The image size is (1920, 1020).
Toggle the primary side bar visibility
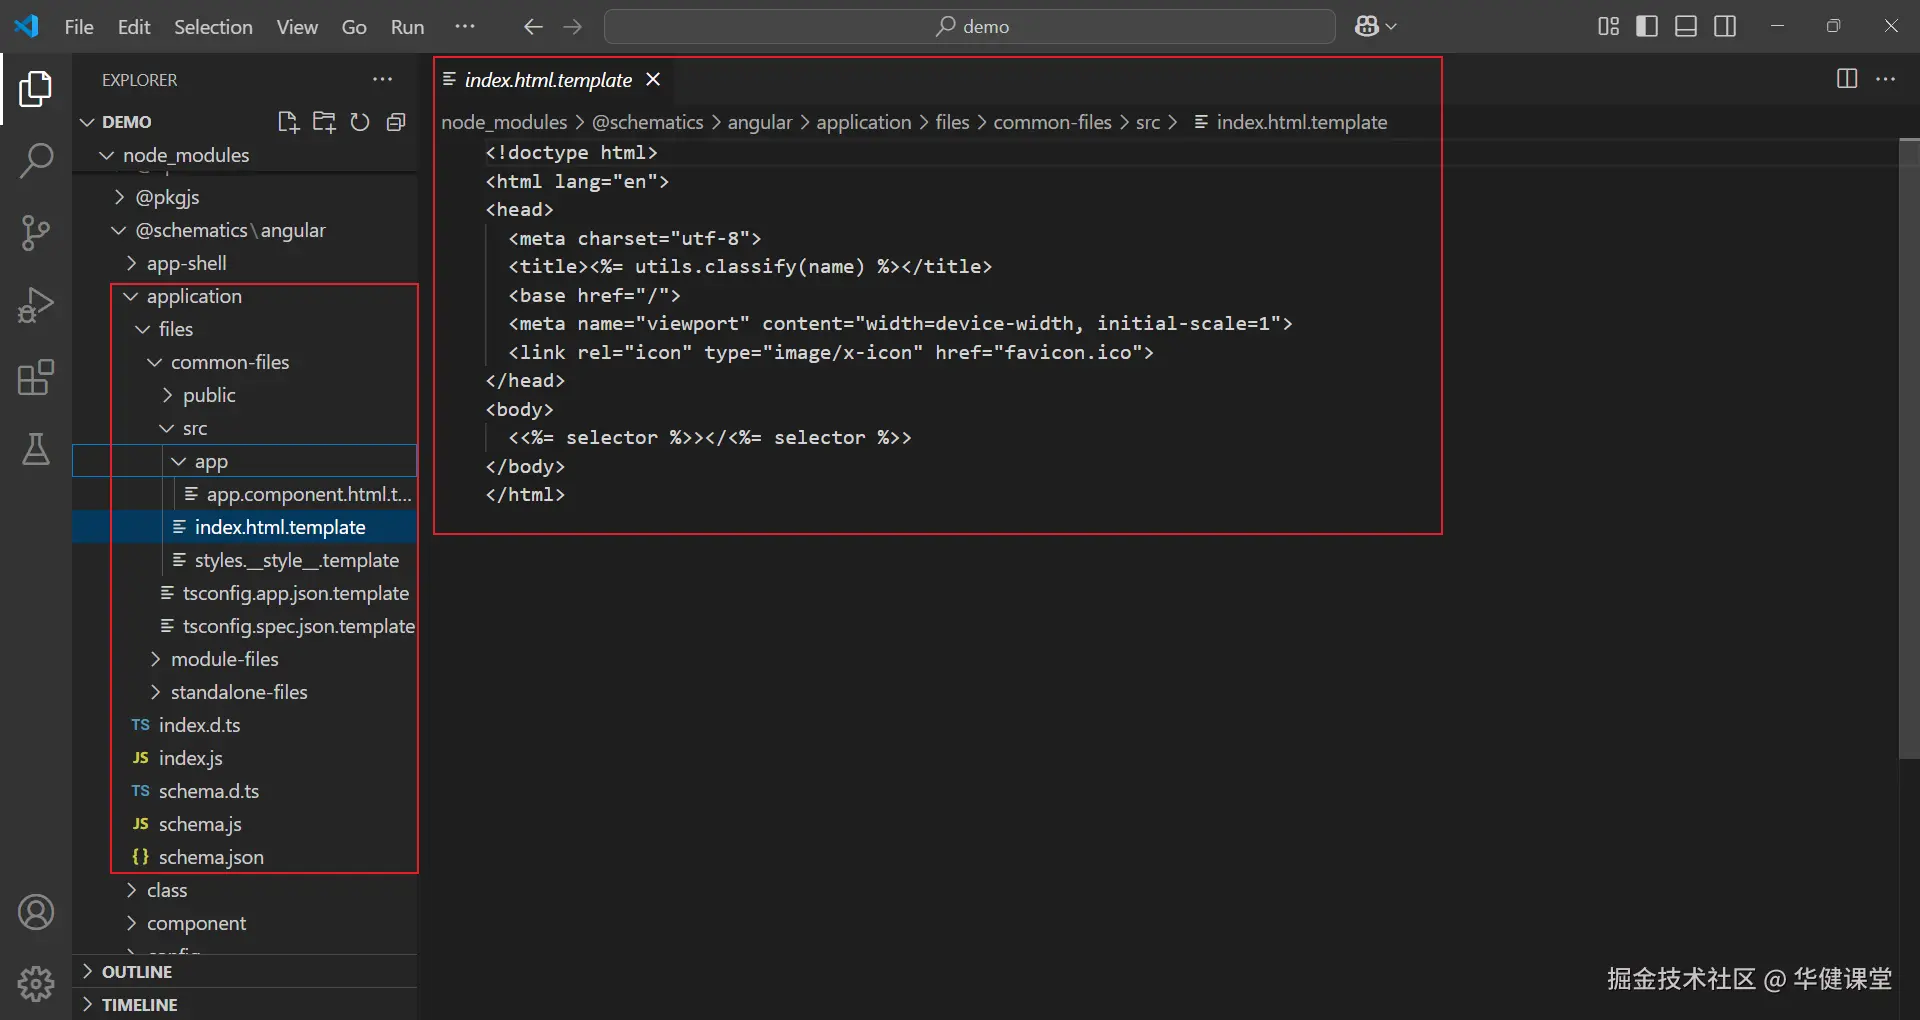pyautogui.click(x=1647, y=26)
